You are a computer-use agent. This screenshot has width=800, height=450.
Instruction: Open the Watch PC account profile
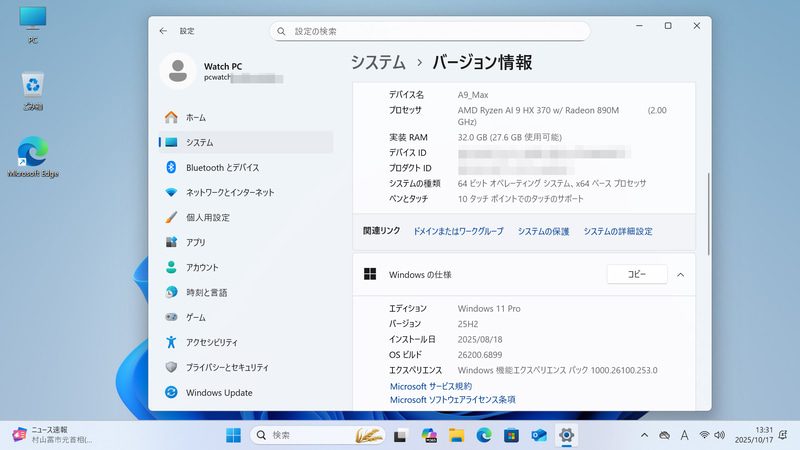(x=222, y=71)
